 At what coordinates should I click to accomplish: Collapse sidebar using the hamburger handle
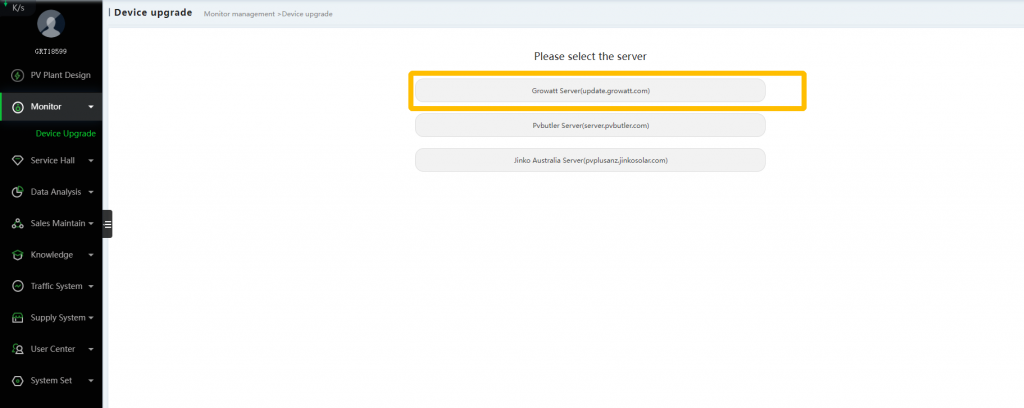[108, 224]
